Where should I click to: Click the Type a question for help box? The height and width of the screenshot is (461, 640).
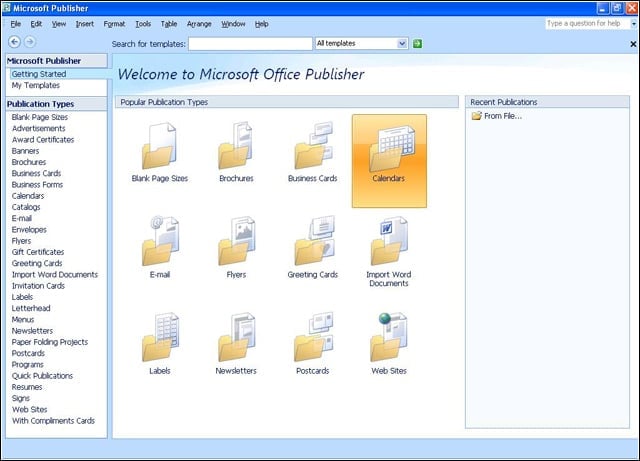[587, 24]
